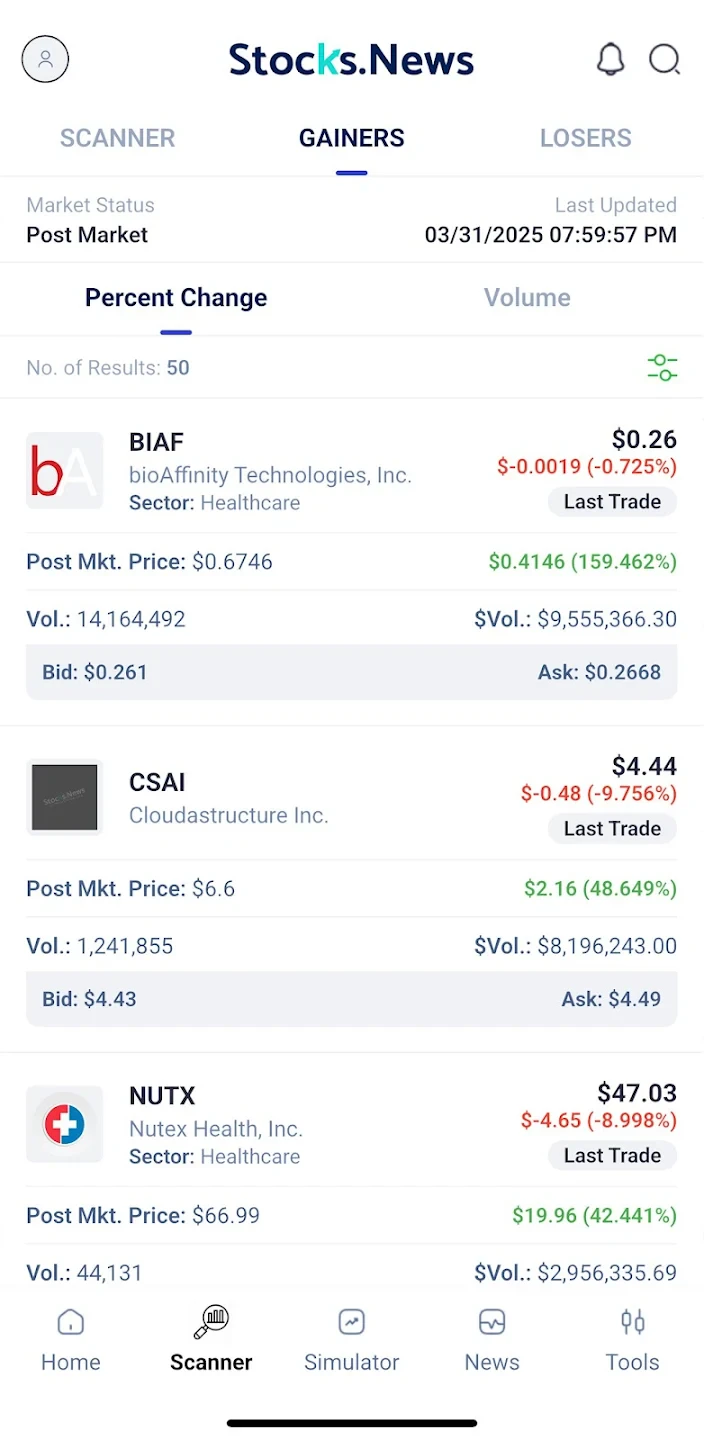This screenshot has width=704, height=1440.
Task: Open the Simulator chart icon
Action: [x=351, y=1322]
